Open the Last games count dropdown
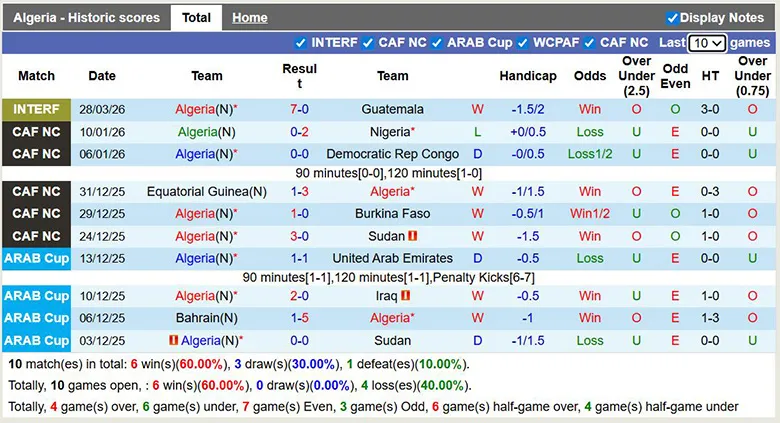The width and height of the screenshot is (780, 423). click(707, 43)
